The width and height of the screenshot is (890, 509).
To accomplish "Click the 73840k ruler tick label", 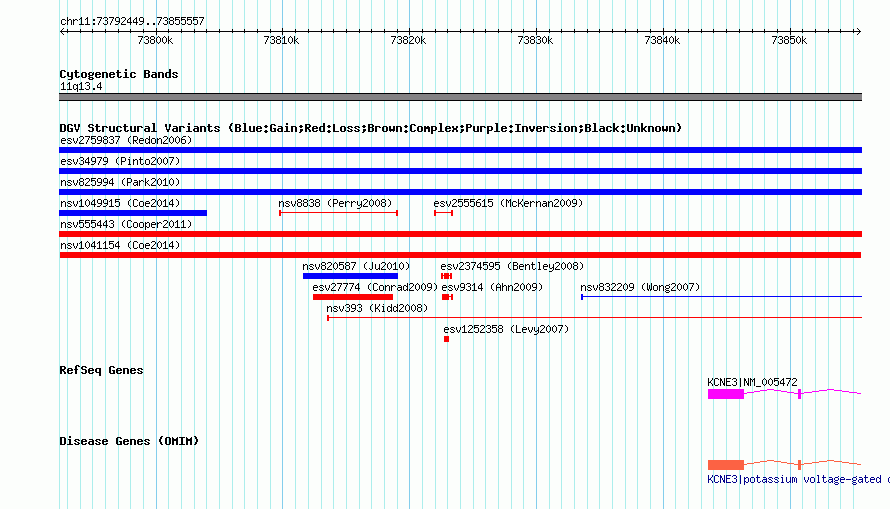I will click(662, 40).
